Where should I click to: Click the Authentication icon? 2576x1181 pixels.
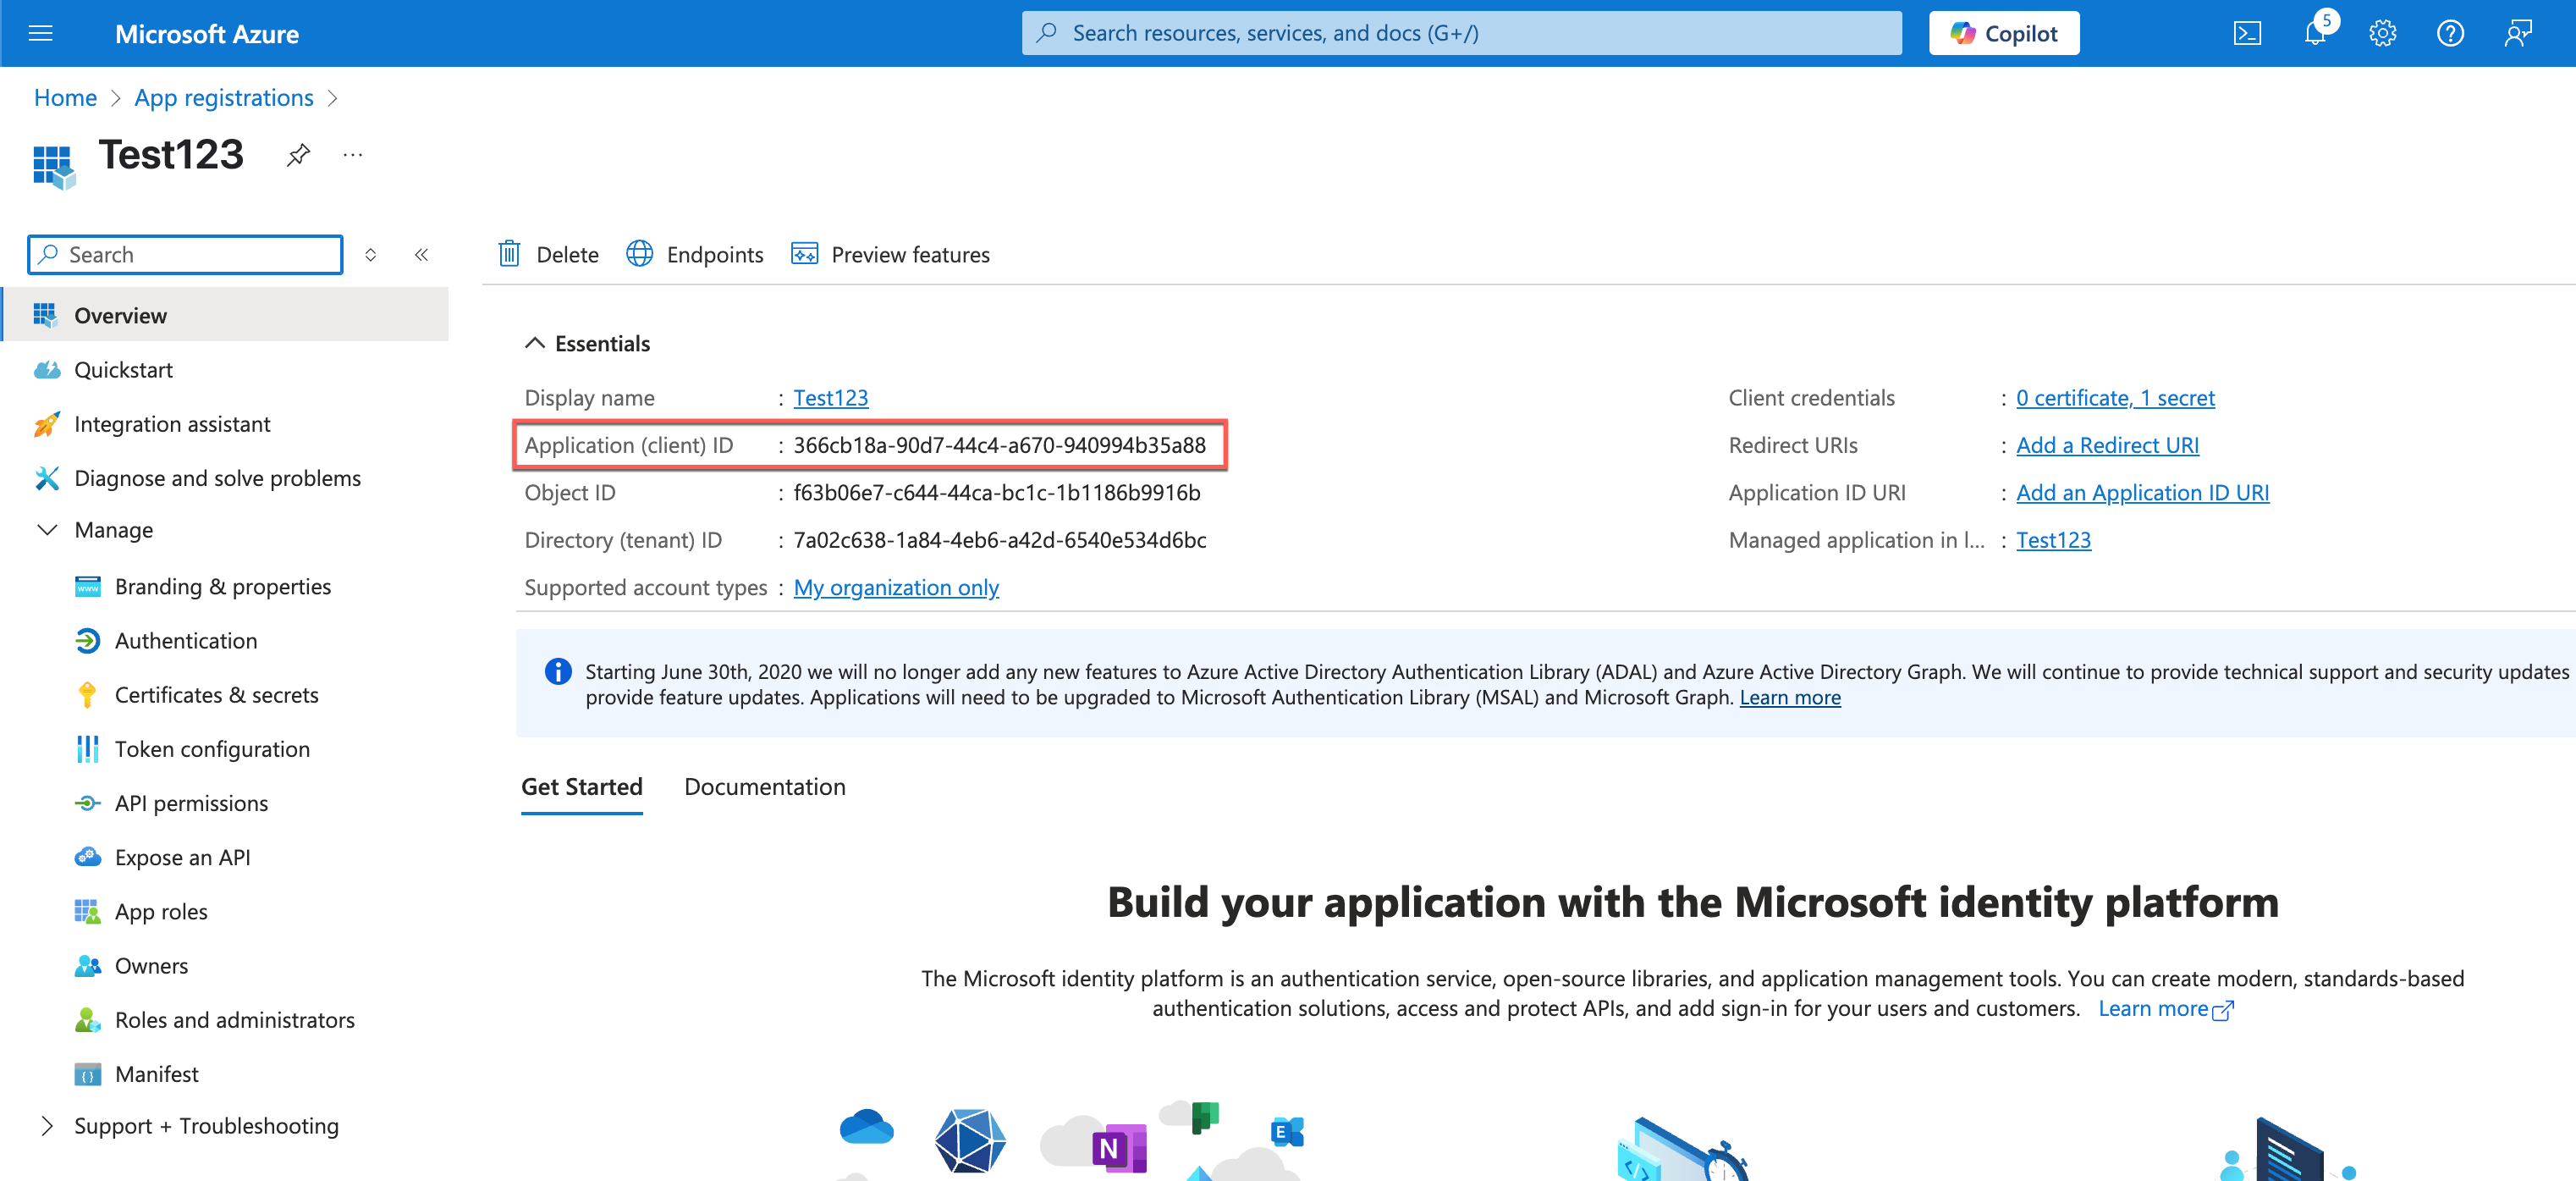pos(87,640)
